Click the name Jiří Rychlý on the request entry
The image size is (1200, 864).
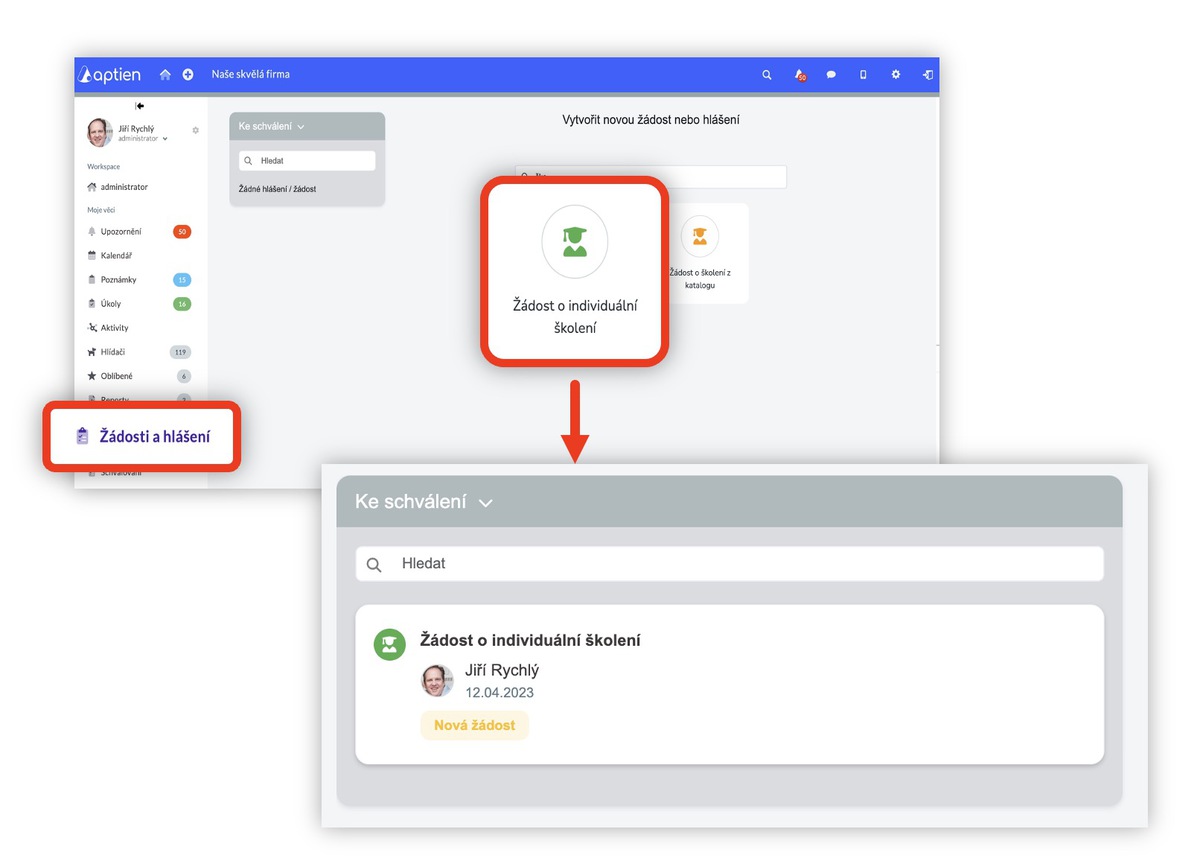click(502, 670)
